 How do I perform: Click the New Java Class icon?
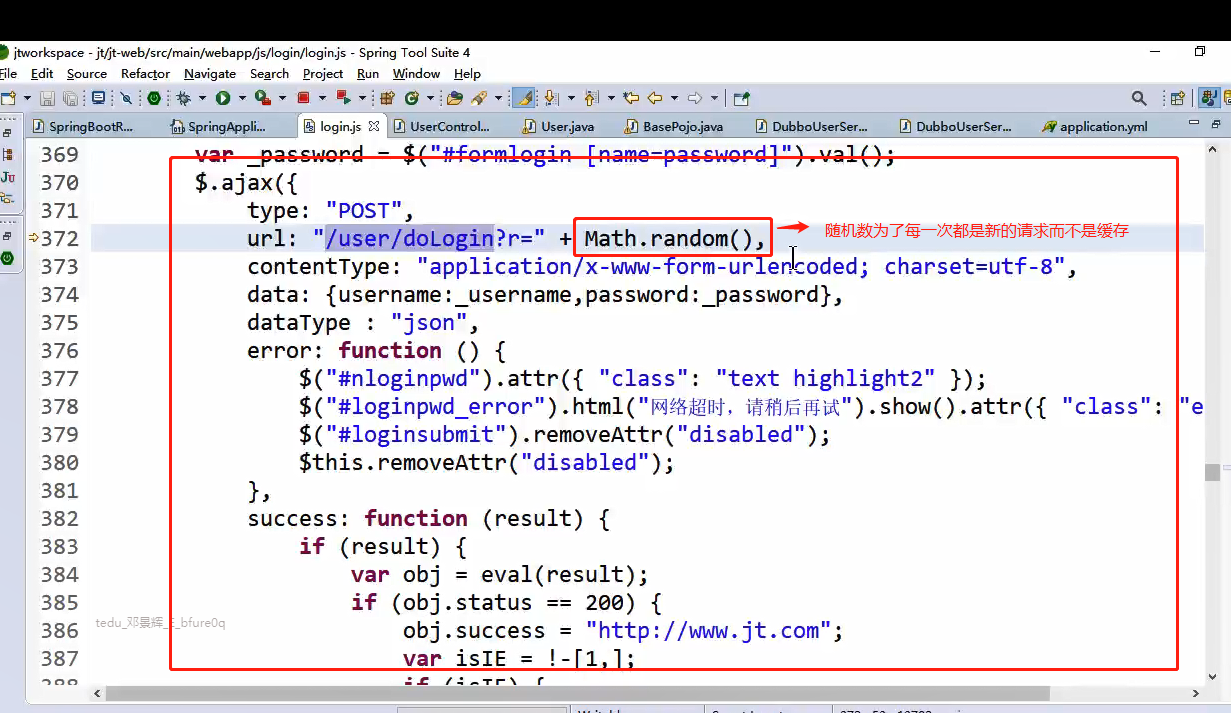click(412, 98)
